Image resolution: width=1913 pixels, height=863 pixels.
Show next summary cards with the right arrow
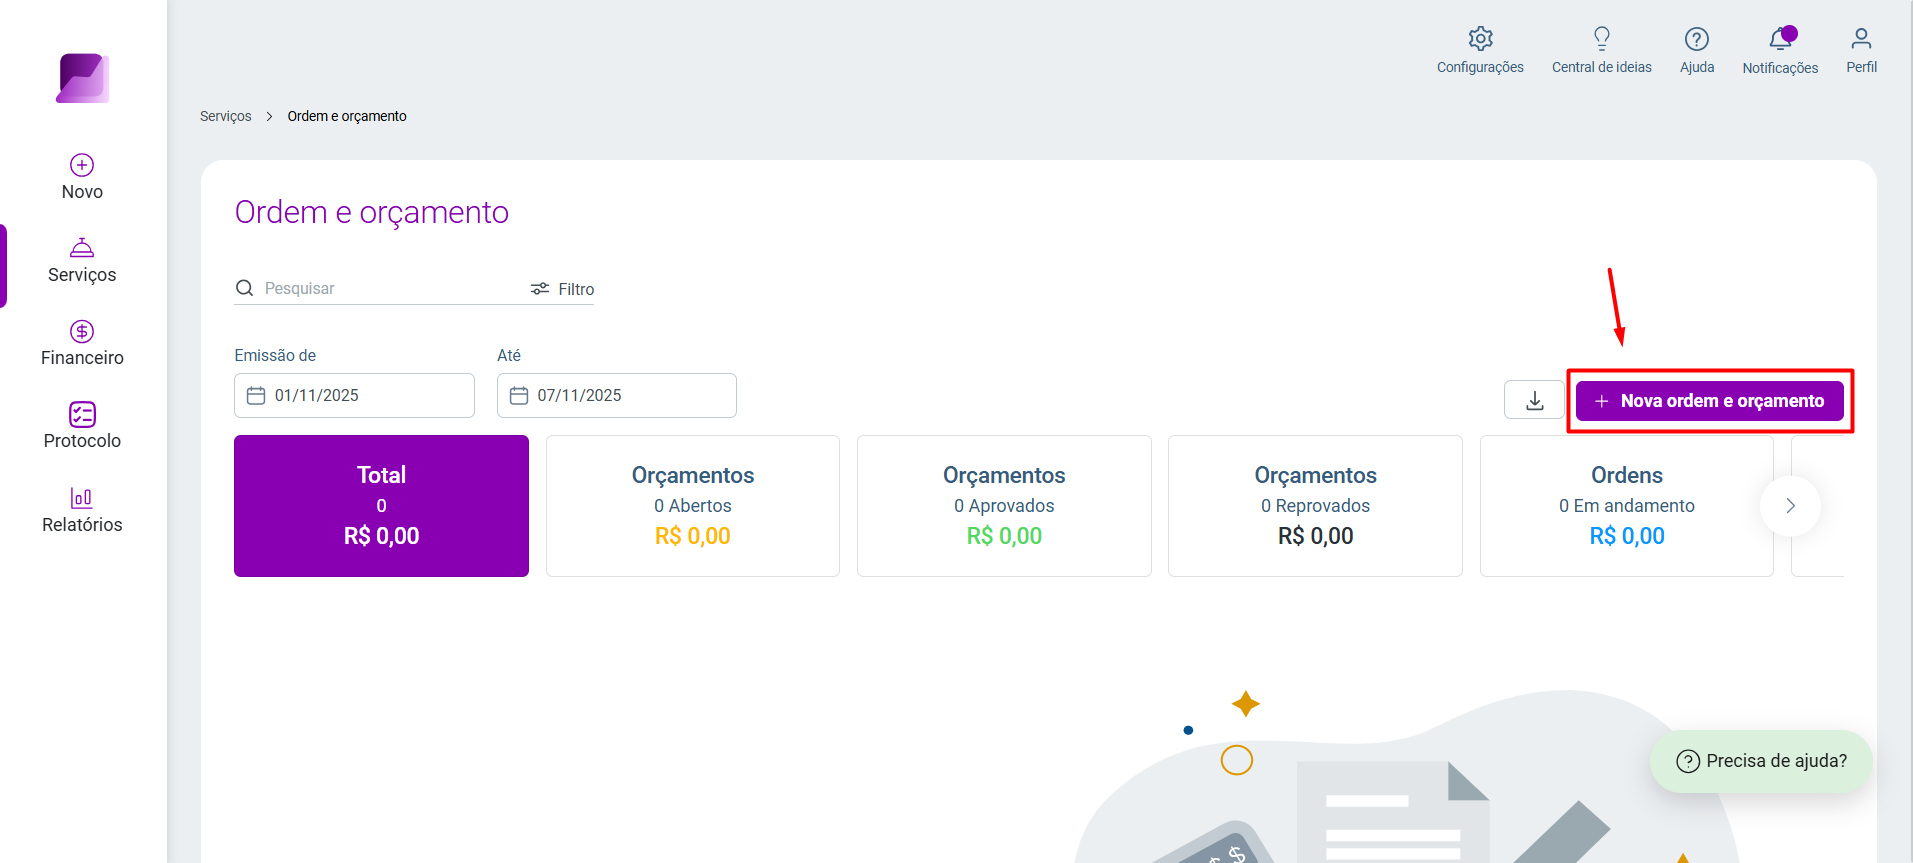1790,506
